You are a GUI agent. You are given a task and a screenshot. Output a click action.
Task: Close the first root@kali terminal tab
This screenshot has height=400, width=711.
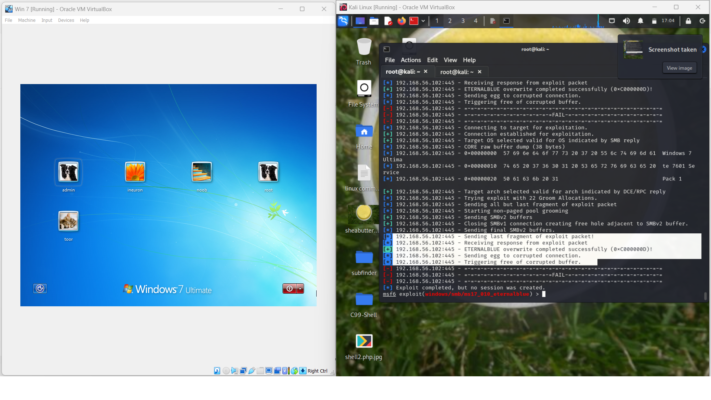[425, 72]
